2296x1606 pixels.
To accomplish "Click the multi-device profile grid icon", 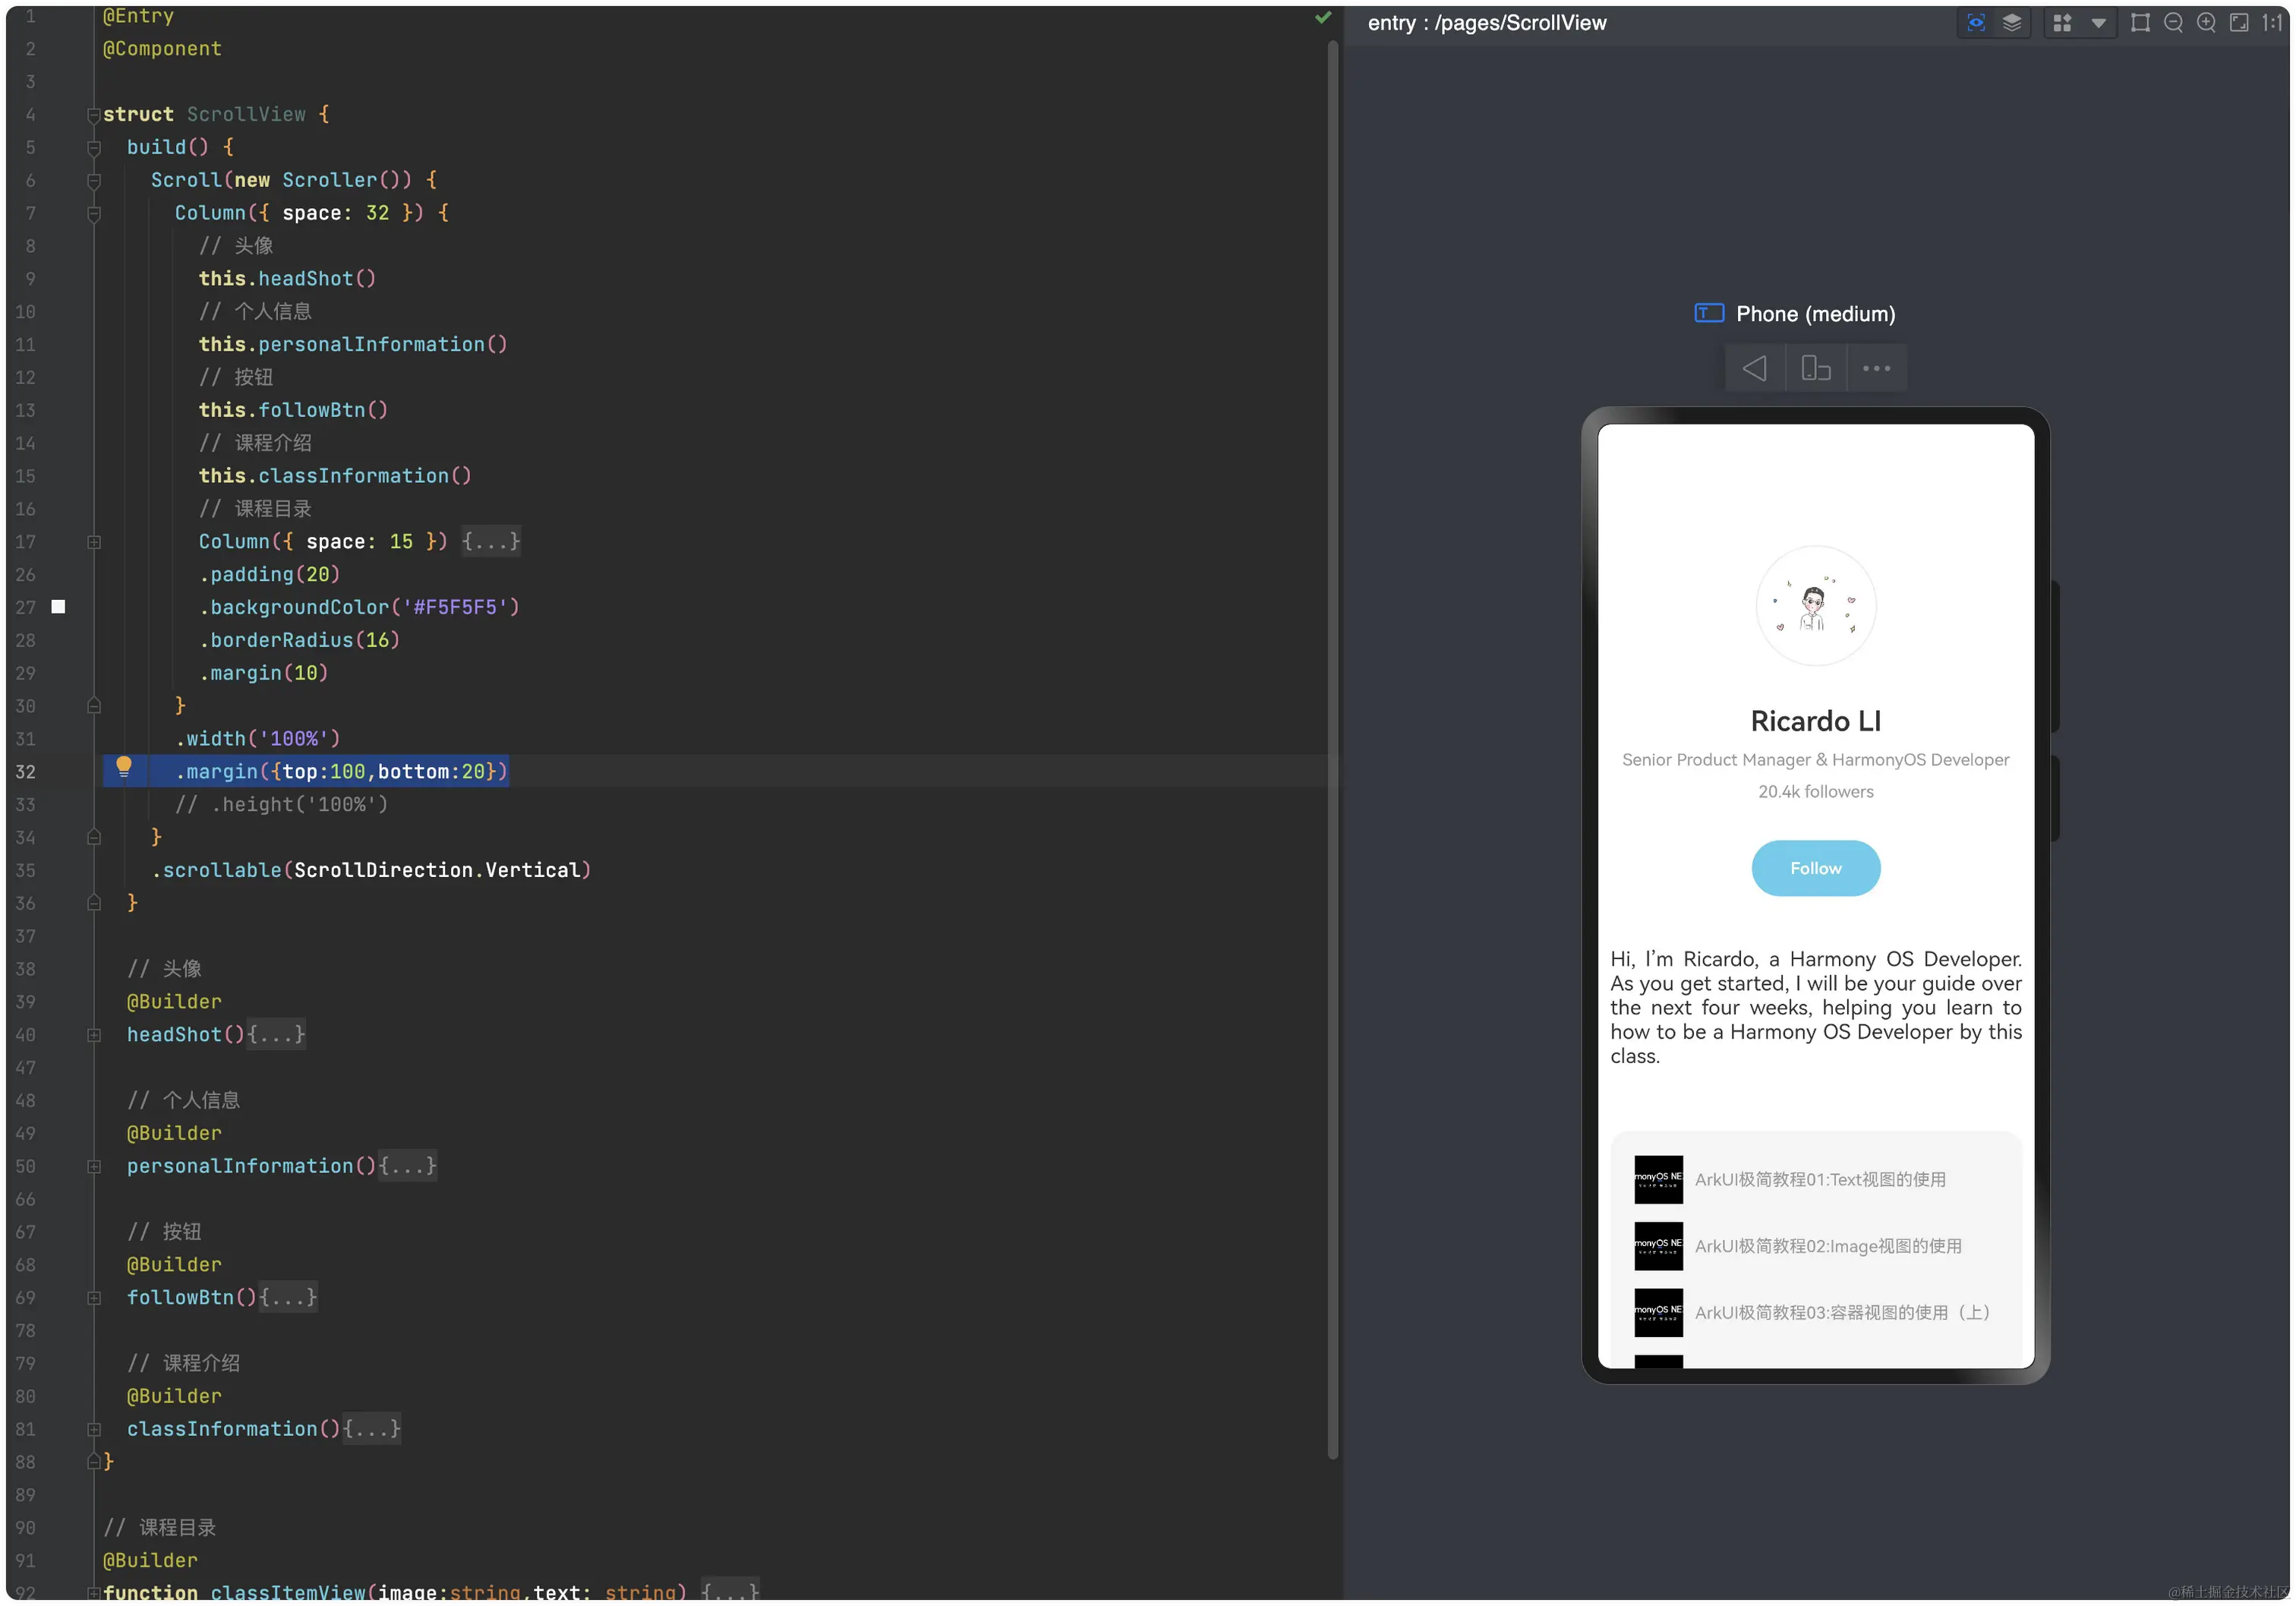I will click(2062, 23).
